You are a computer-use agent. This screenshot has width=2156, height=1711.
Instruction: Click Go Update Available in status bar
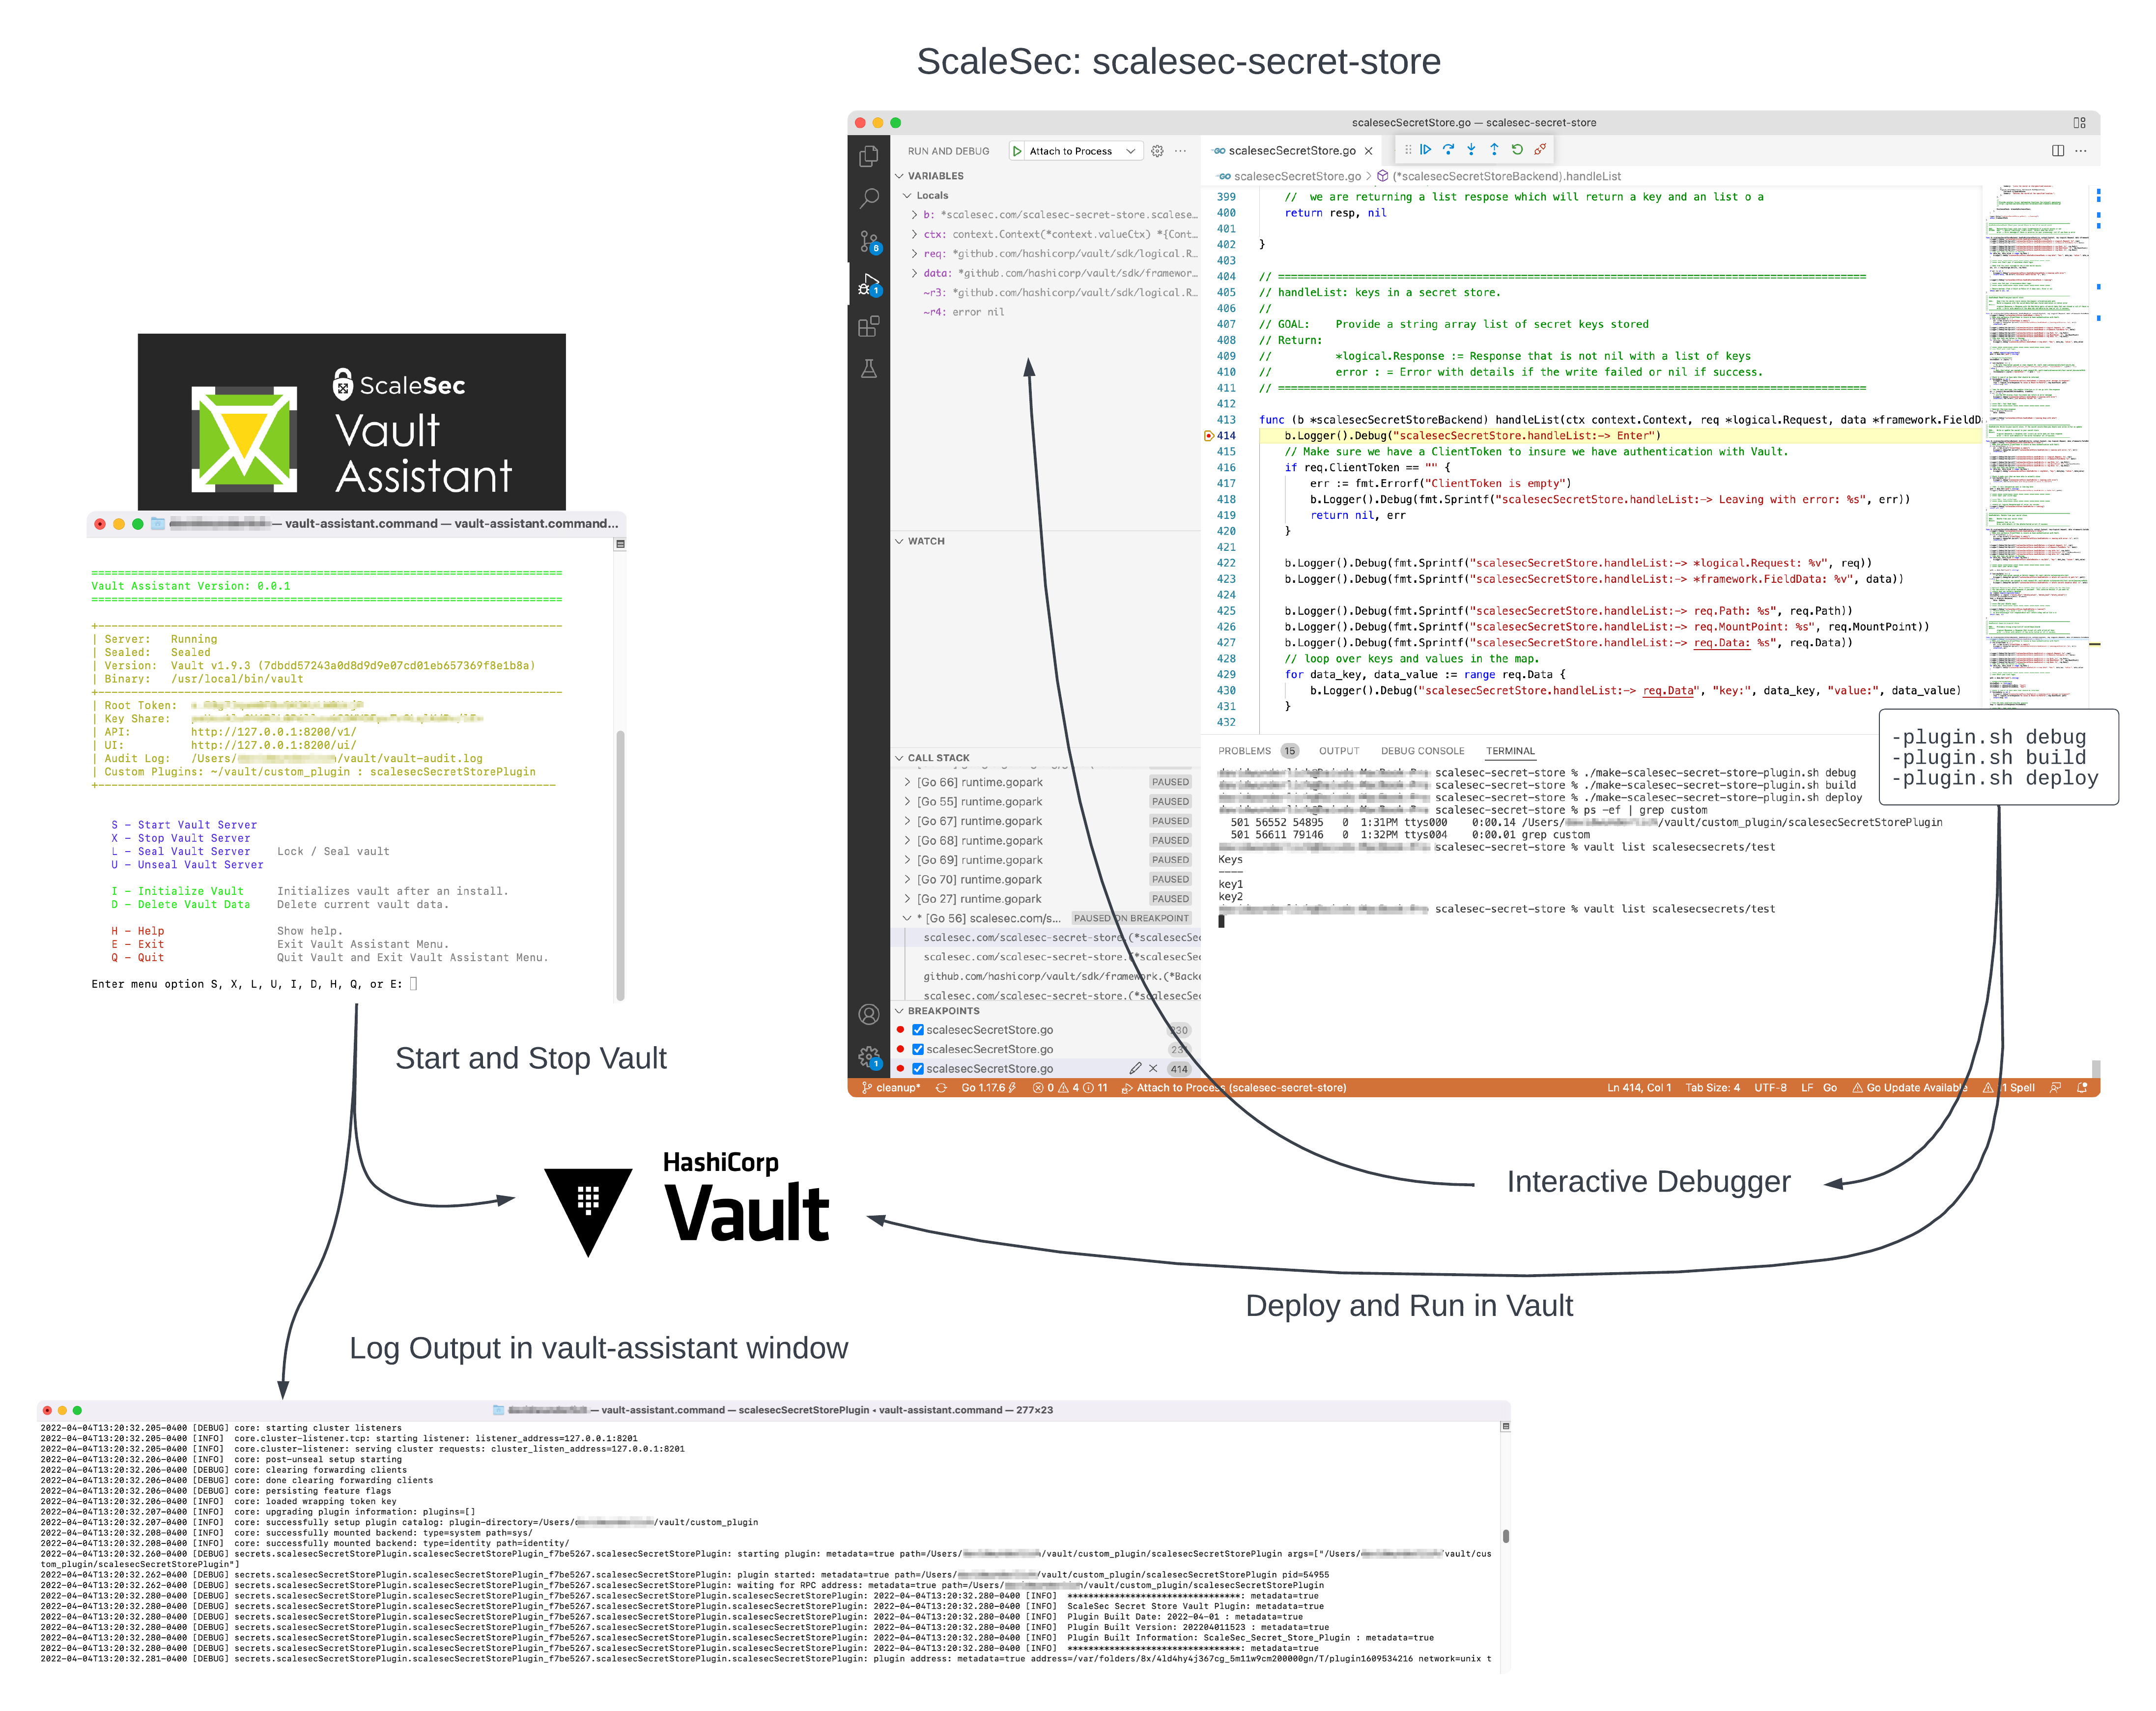point(1910,1088)
